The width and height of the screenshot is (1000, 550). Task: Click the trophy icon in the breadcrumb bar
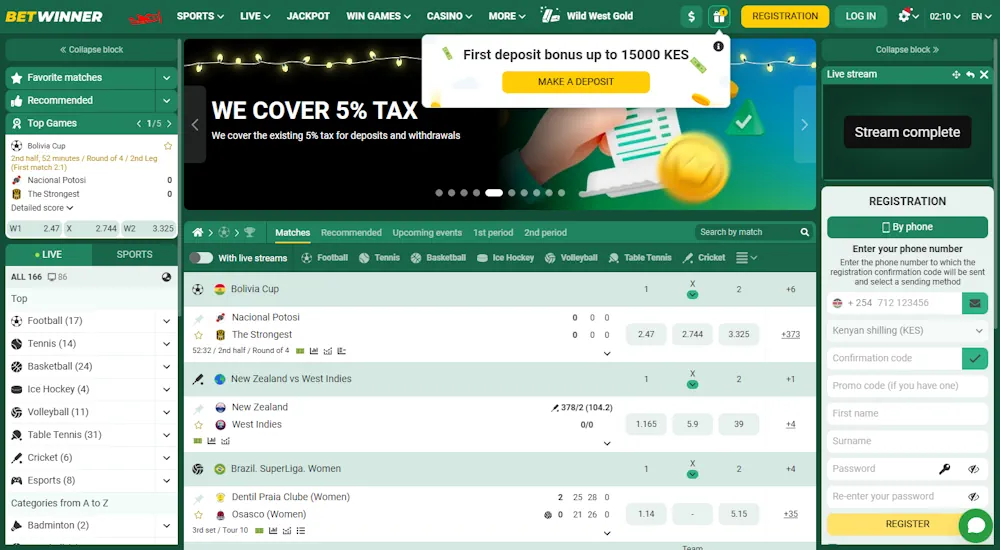click(x=249, y=233)
